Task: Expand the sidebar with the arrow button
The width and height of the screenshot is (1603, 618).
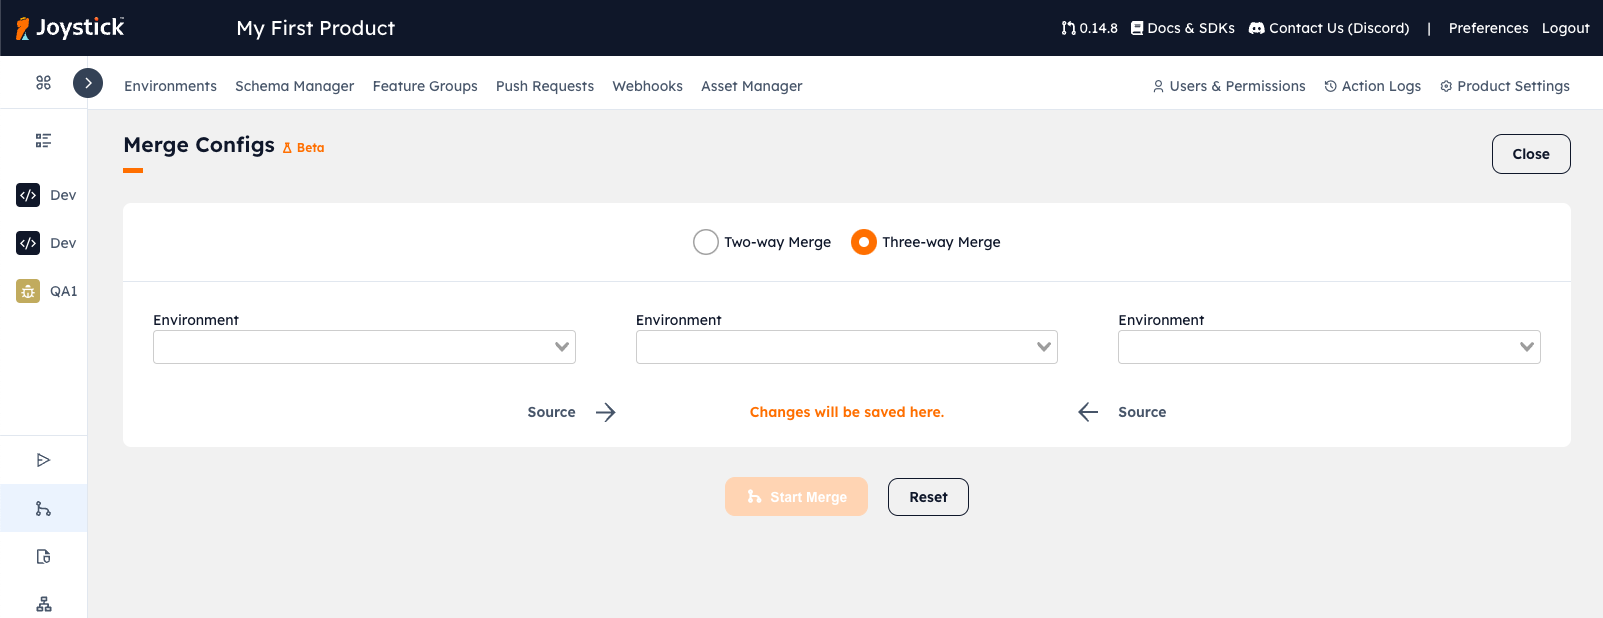Action: [88, 83]
